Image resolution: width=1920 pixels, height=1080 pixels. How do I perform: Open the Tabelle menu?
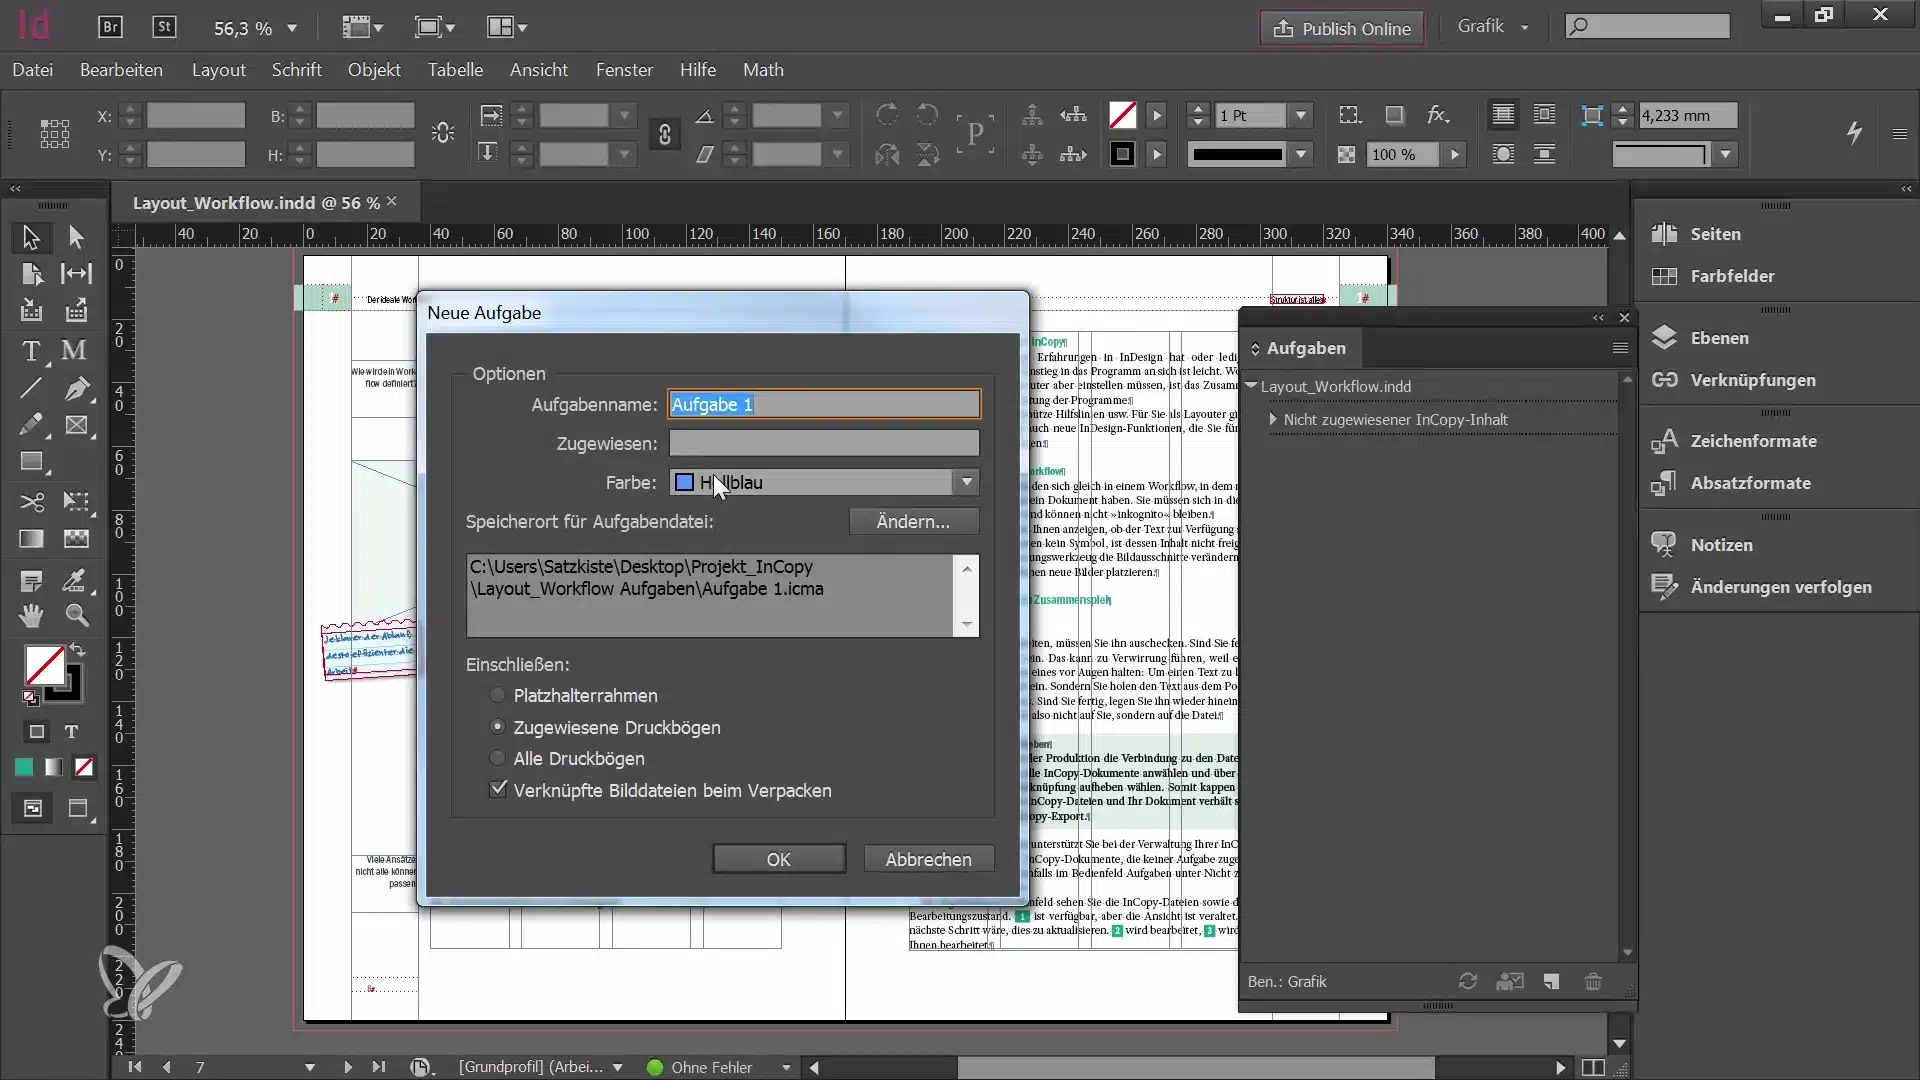coord(455,70)
